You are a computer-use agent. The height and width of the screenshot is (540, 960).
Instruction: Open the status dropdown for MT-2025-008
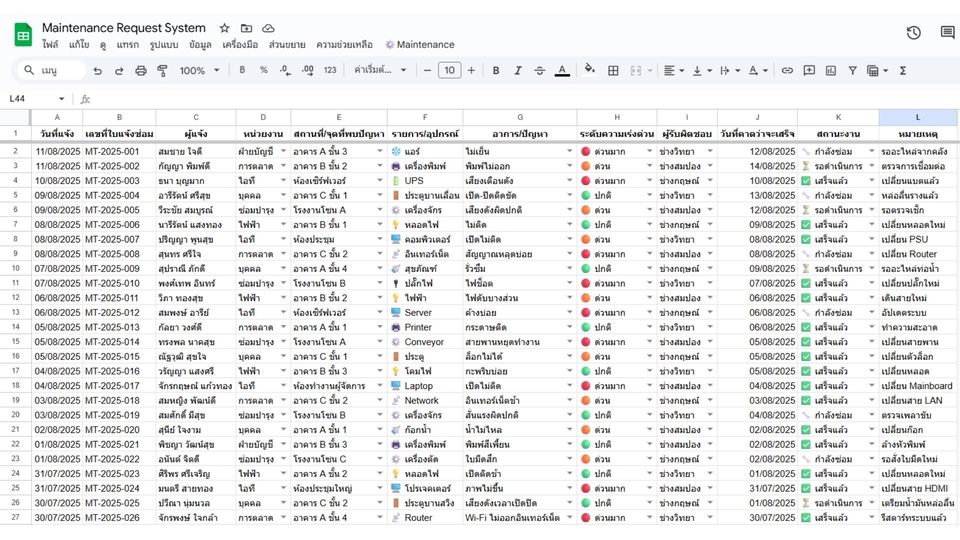click(871, 254)
